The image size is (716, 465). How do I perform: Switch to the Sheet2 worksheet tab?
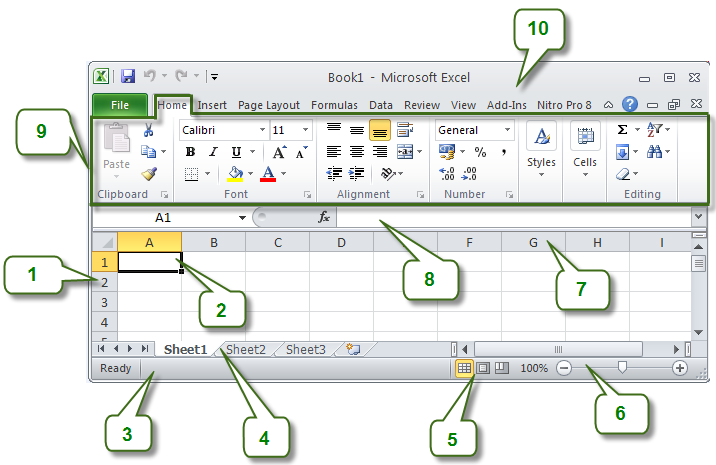(x=246, y=349)
